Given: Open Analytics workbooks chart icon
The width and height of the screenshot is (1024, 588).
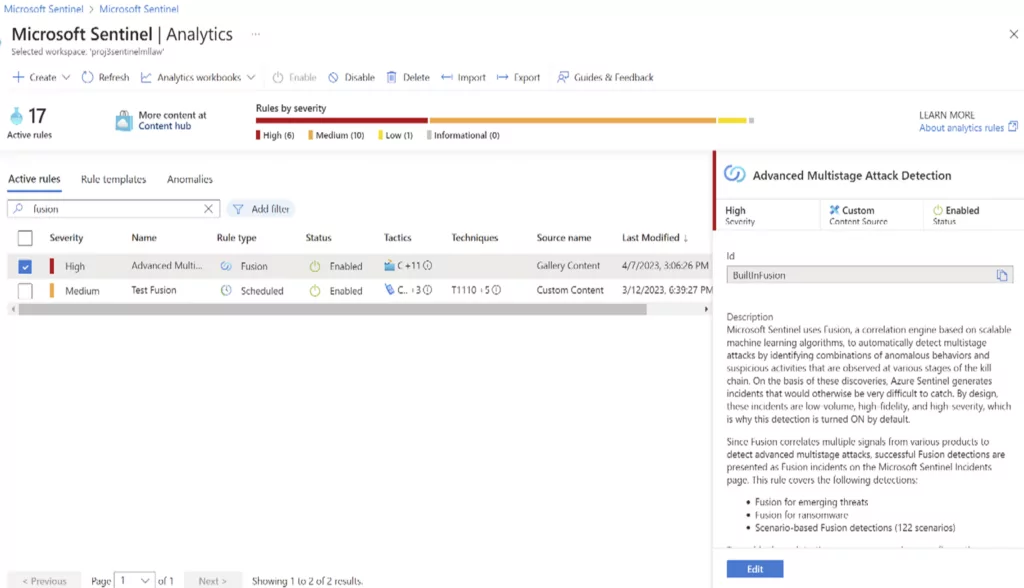Looking at the screenshot, I should click(x=146, y=77).
